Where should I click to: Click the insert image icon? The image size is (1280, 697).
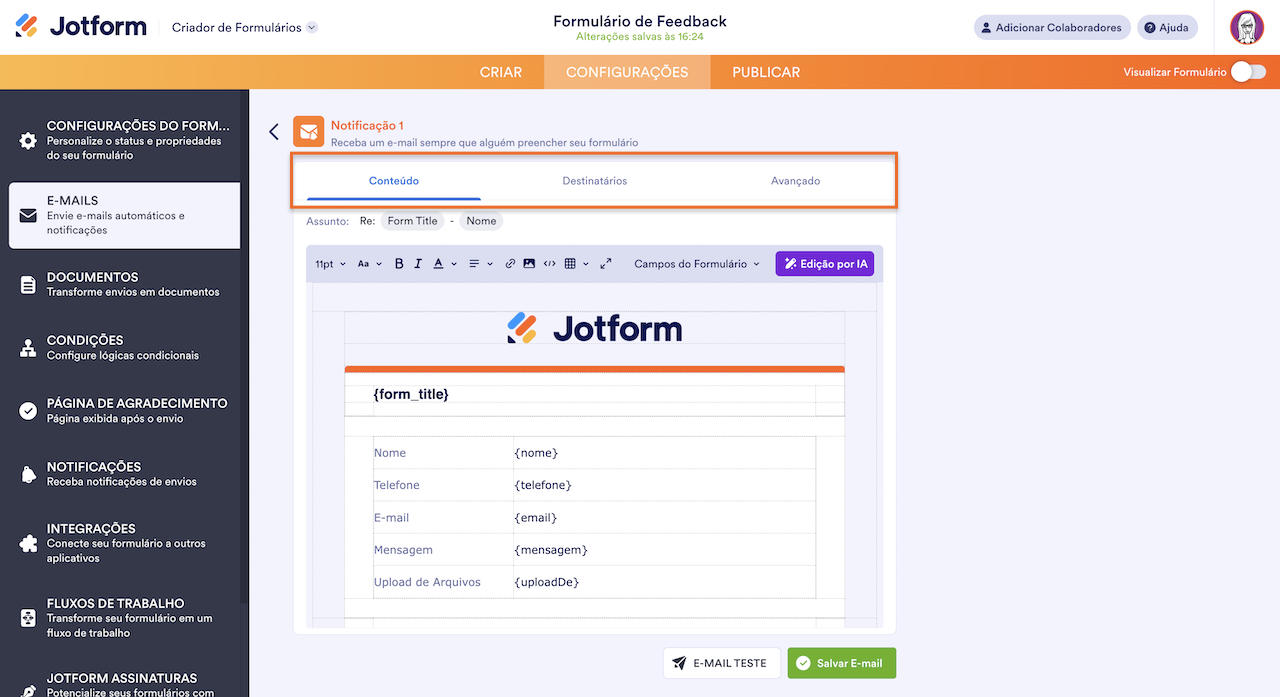pyautogui.click(x=529, y=264)
